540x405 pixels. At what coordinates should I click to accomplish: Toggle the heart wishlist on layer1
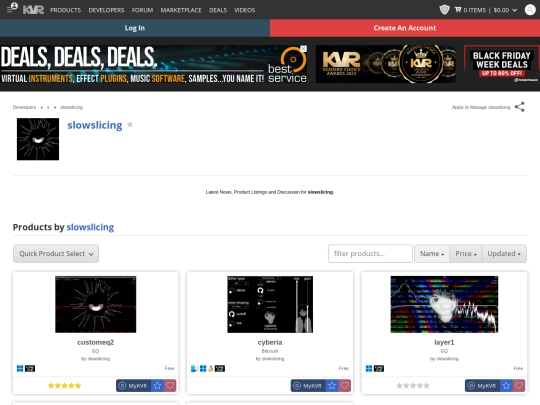click(519, 386)
